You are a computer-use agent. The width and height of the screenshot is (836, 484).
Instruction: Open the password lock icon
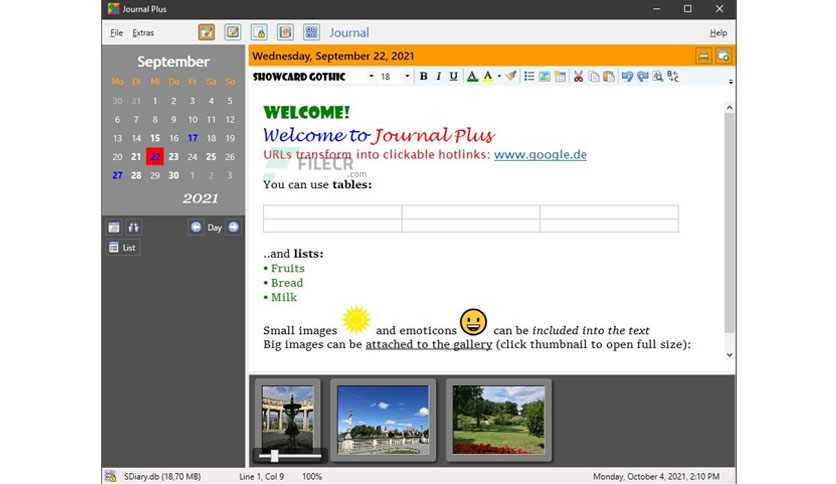tap(259, 32)
